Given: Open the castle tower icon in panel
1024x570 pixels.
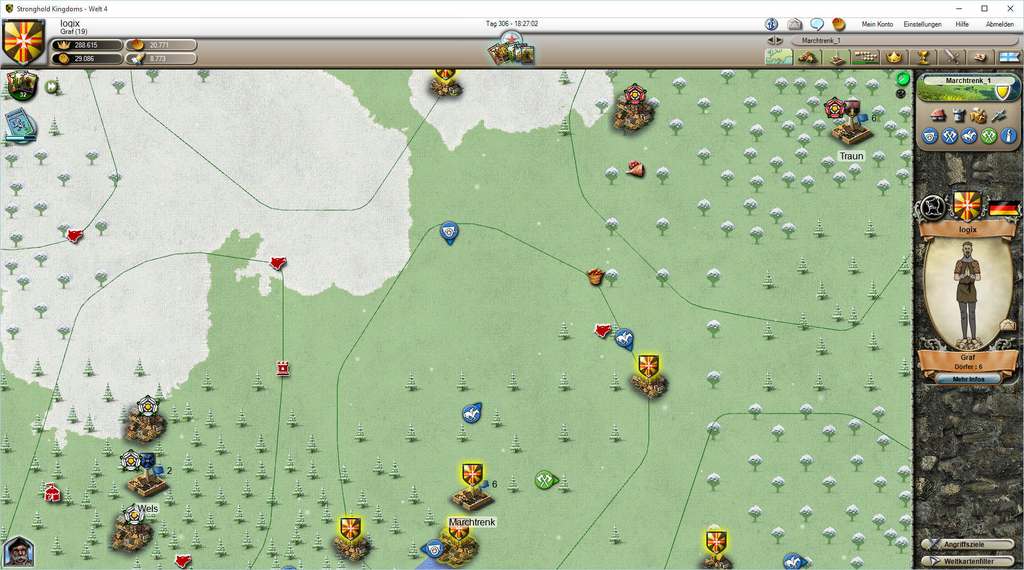Looking at the screenshot, I should coord(958,116).
